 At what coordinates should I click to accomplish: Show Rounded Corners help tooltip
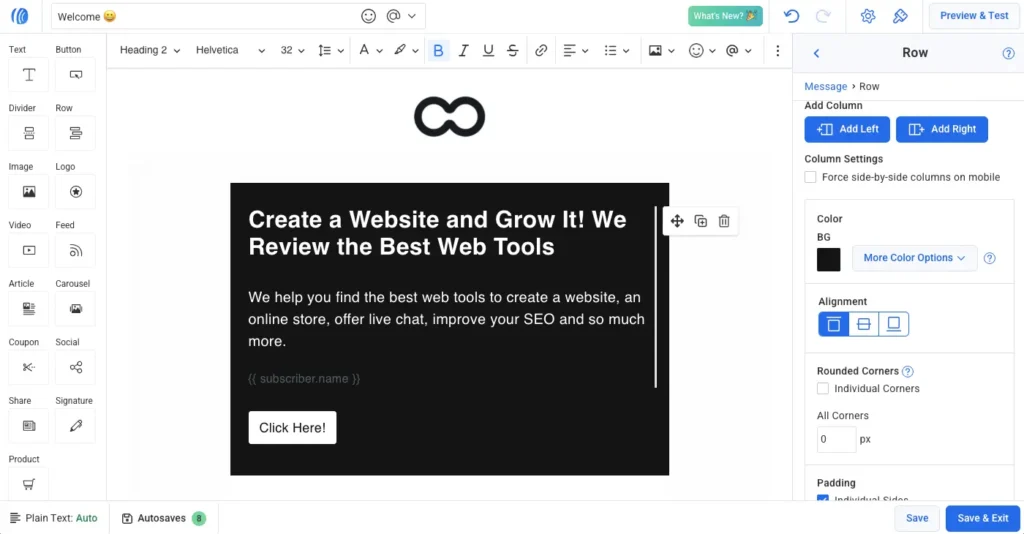908,371
